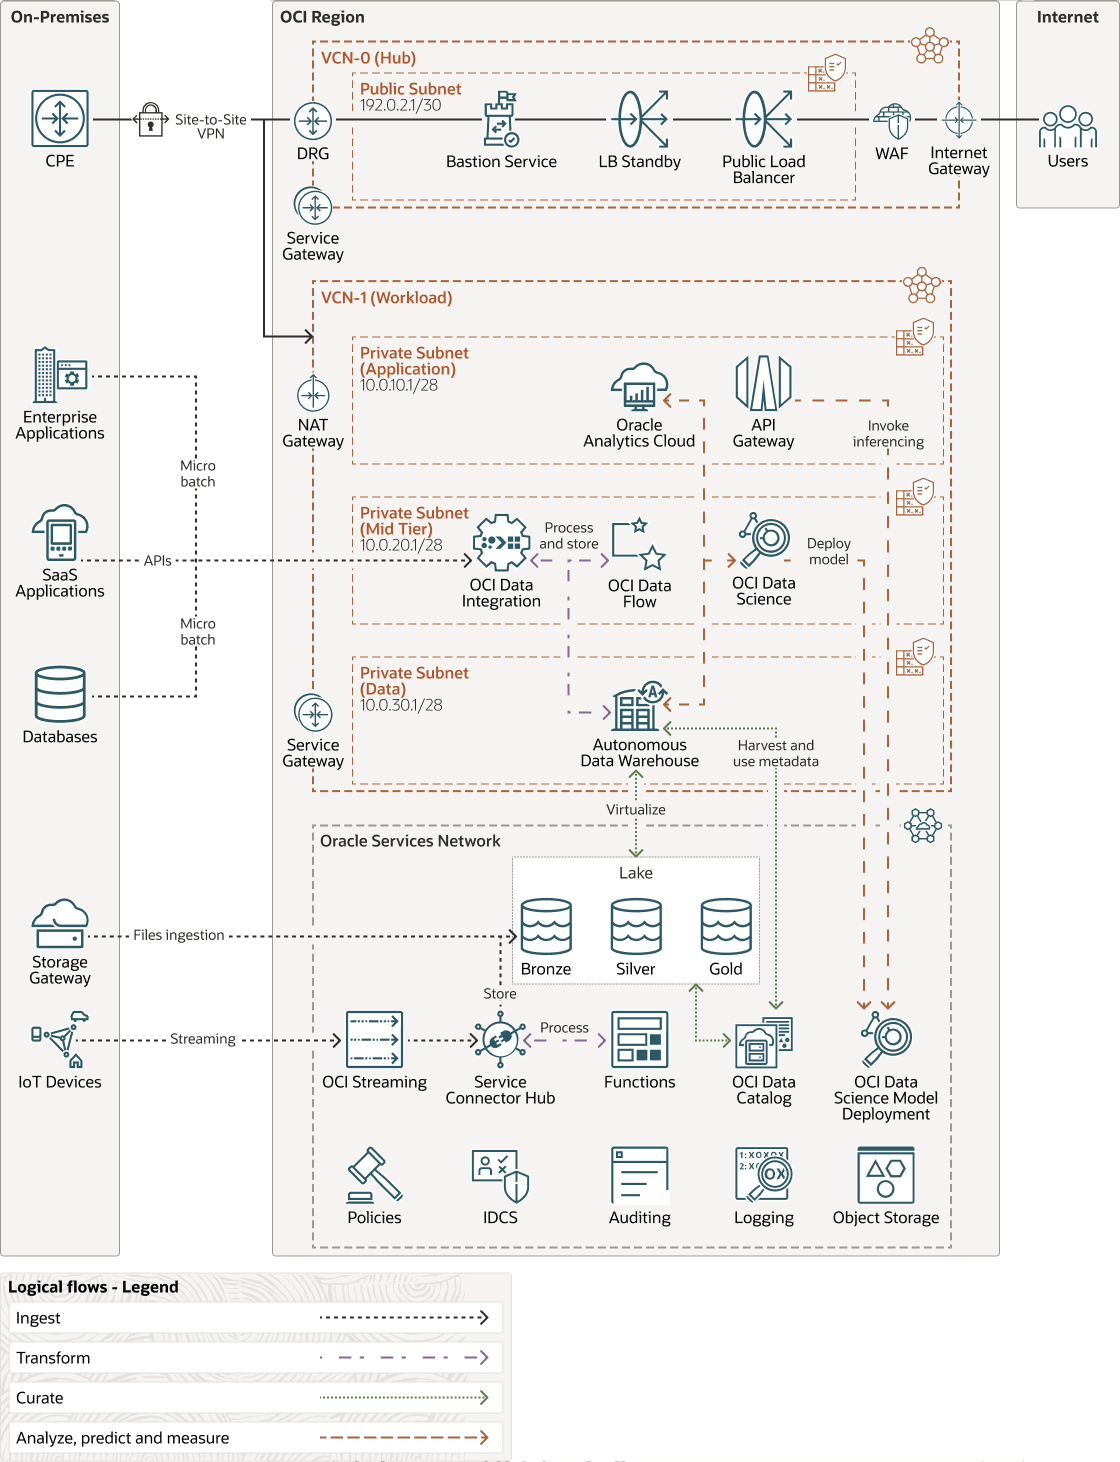Select the Storage Gateway icon
1120x1462 pixels.
point(60,923)
